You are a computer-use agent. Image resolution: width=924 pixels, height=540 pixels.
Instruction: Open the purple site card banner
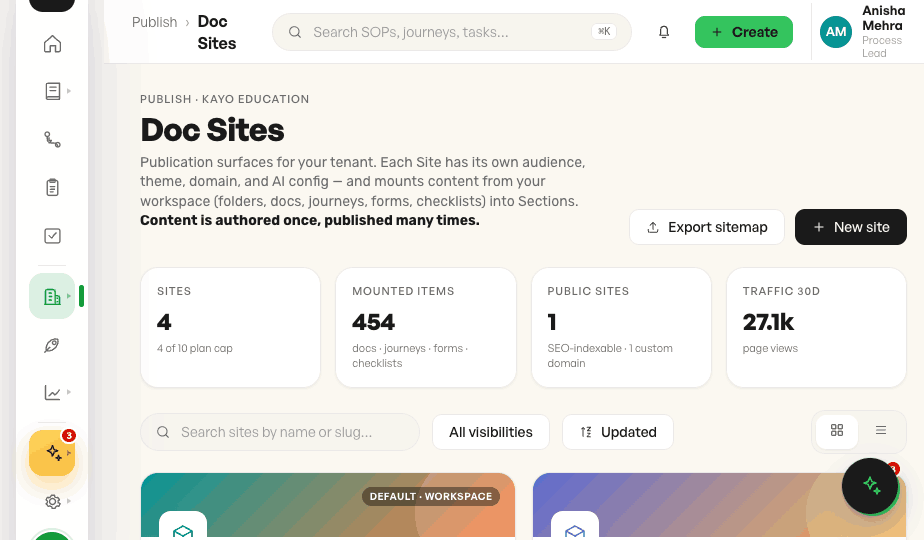pos(719,506)
